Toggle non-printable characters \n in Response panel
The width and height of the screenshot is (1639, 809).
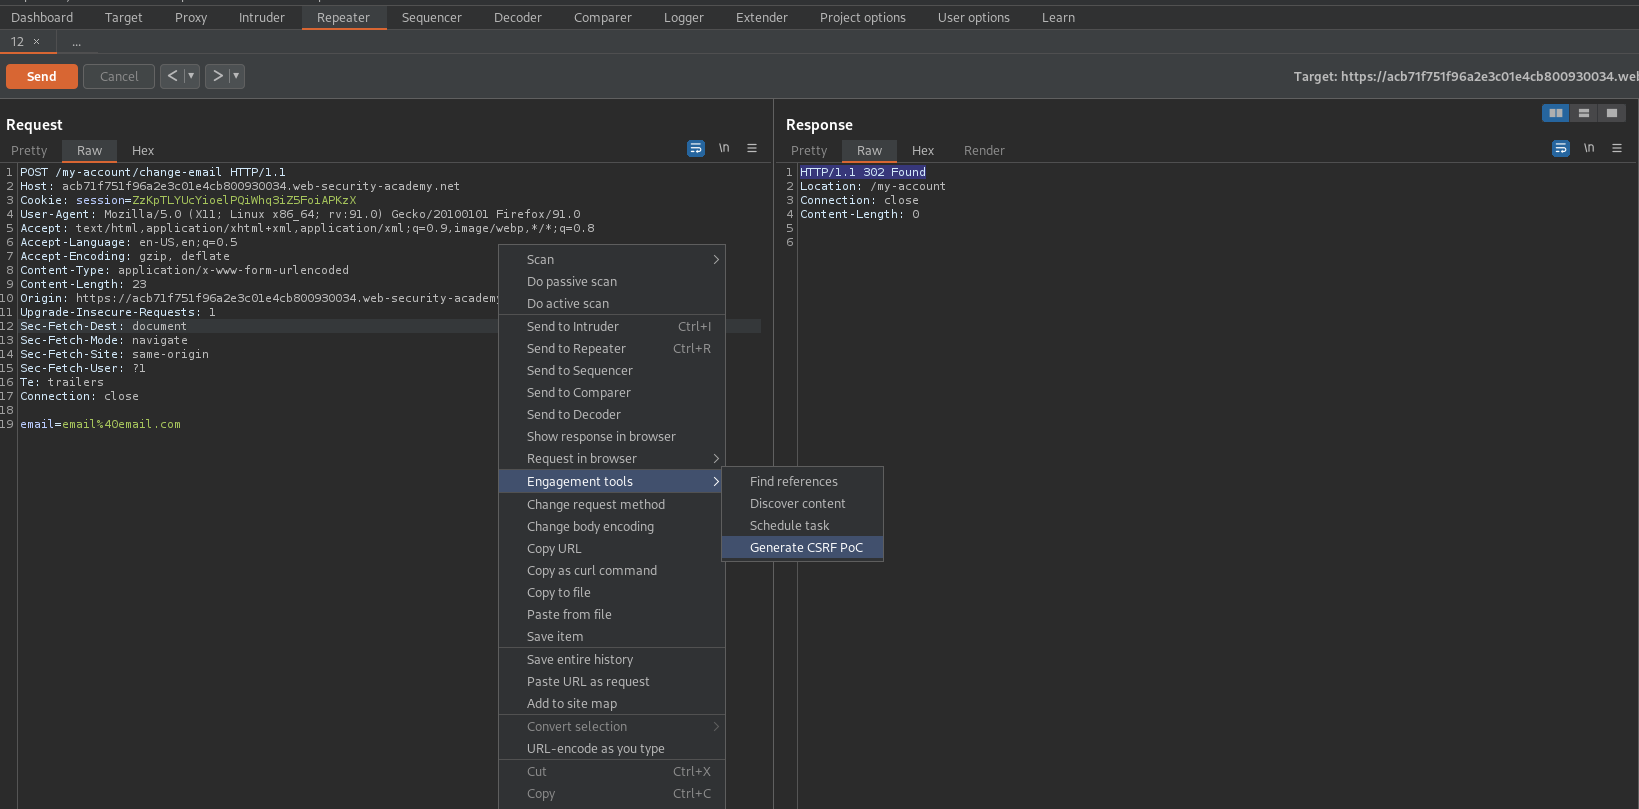[x=1589, y=148]
